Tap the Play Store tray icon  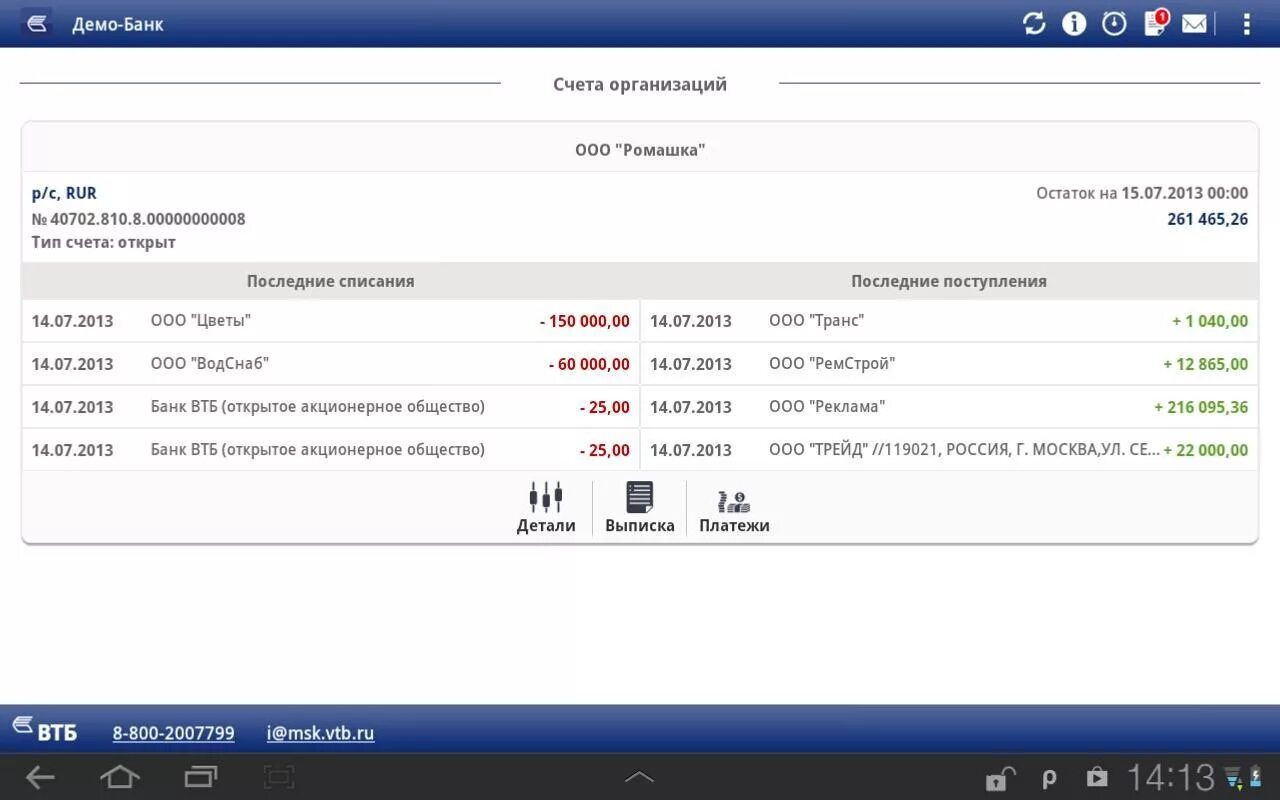click(1097, 778)
